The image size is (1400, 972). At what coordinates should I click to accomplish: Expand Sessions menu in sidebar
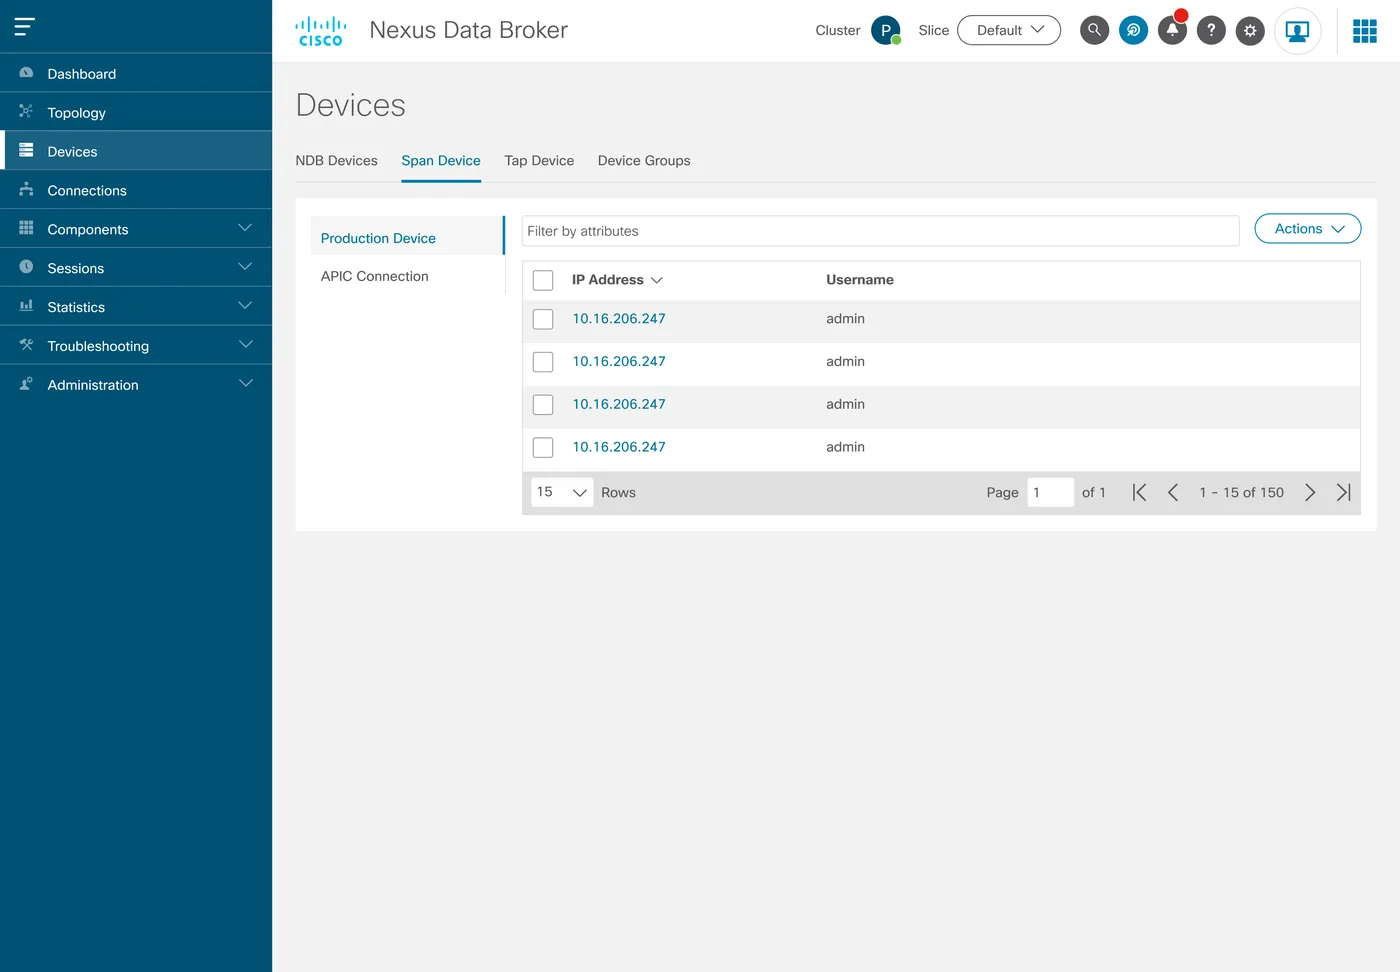click(136, 268)
